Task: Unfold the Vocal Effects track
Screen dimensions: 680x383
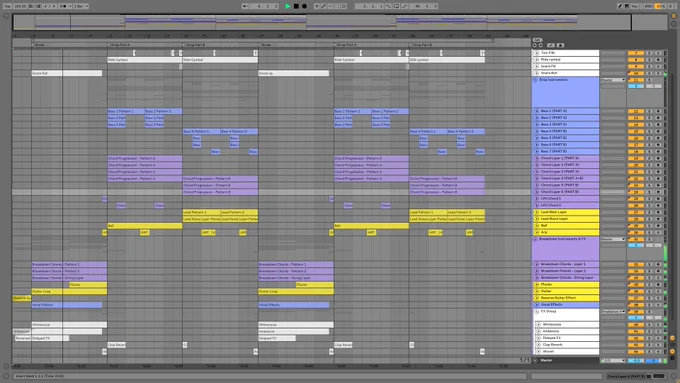Action: [536, 304]
